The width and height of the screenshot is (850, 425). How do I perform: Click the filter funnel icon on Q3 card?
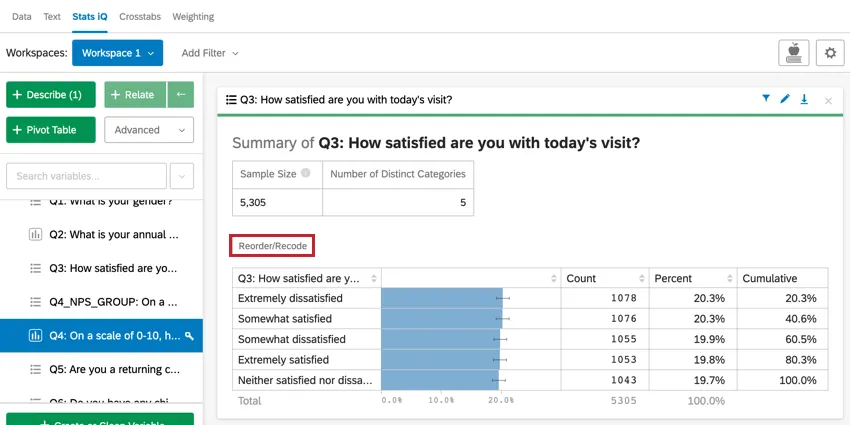[766, 99]
